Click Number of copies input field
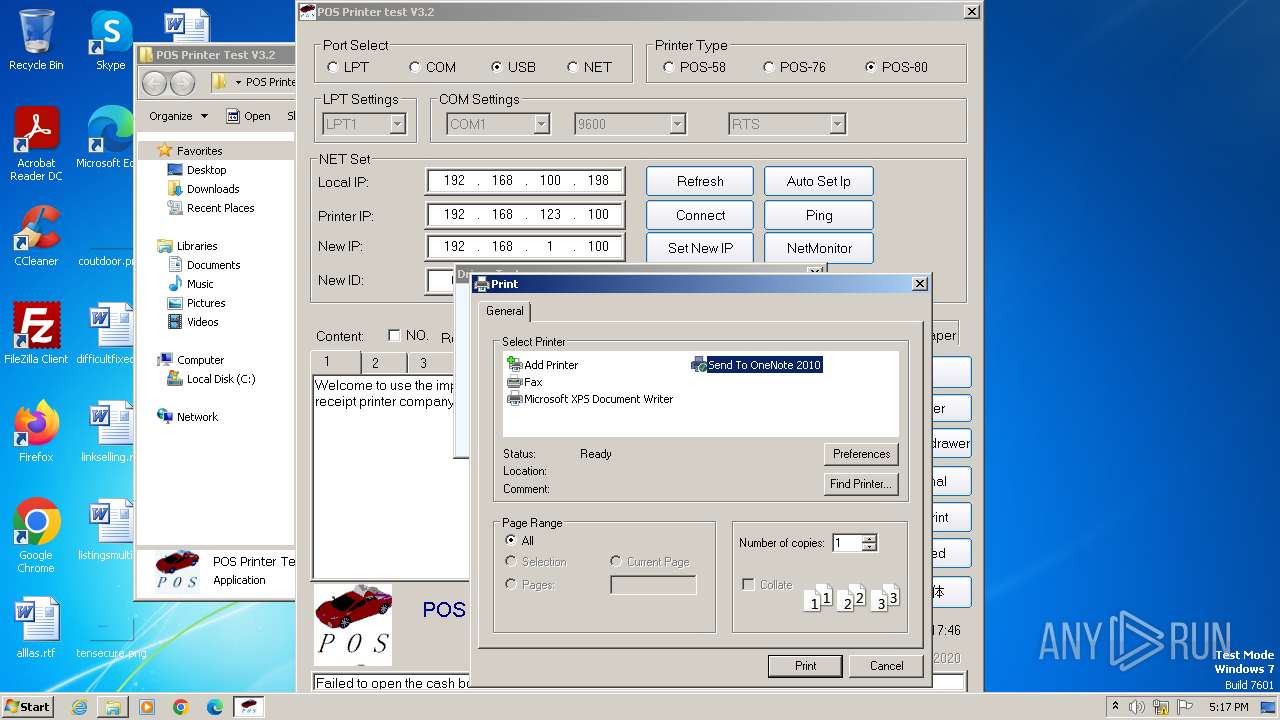Image resolution: width=1280 pixels, height=720 pixels. (846, 543)
